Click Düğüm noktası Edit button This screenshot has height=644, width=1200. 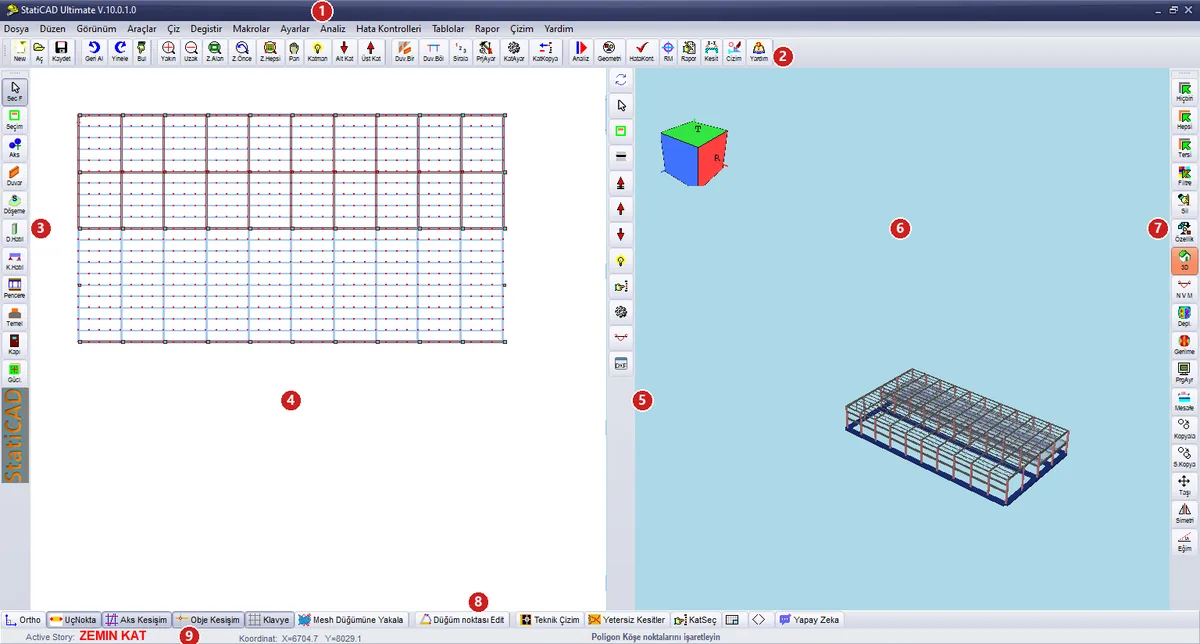461,620
